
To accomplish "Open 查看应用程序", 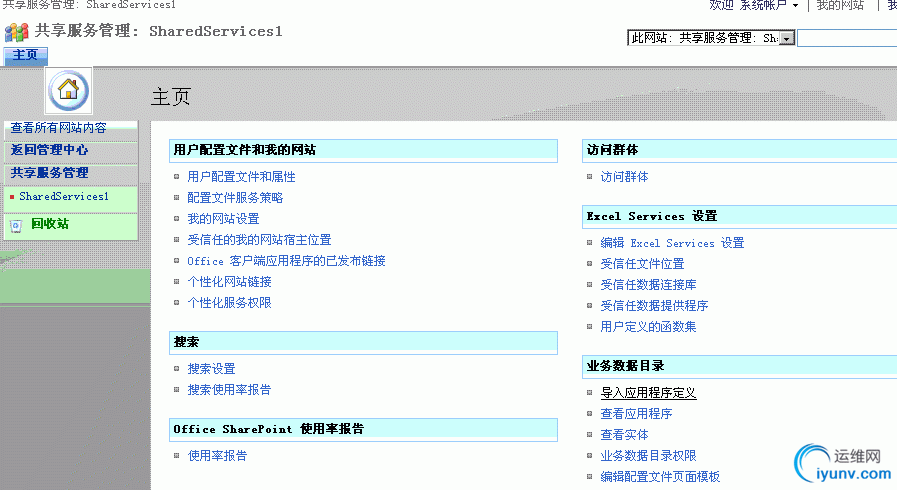I will [x=636, y=413].
